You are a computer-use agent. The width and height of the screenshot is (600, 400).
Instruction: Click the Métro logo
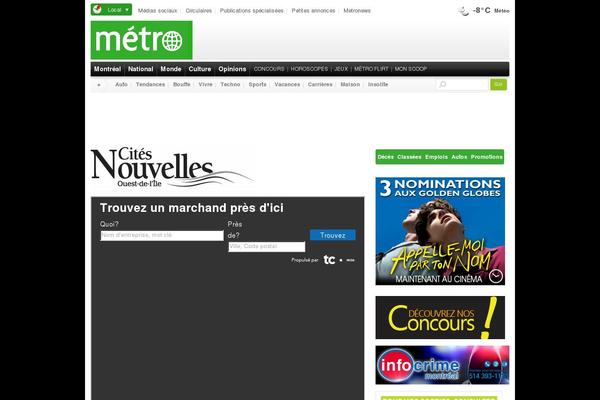pos(141,40)
